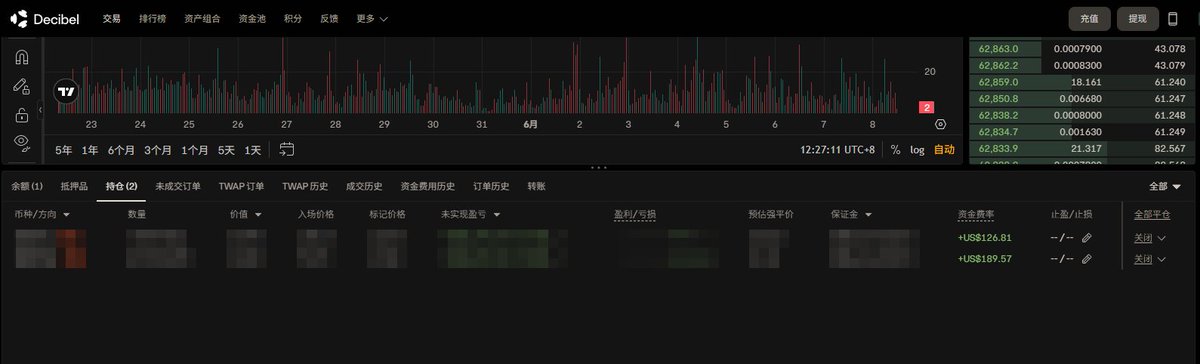The image size is (1200, 364).
Task: Open 关闭 dropdown for the +US$126.81 row
Action: [x=1150, y=238]
